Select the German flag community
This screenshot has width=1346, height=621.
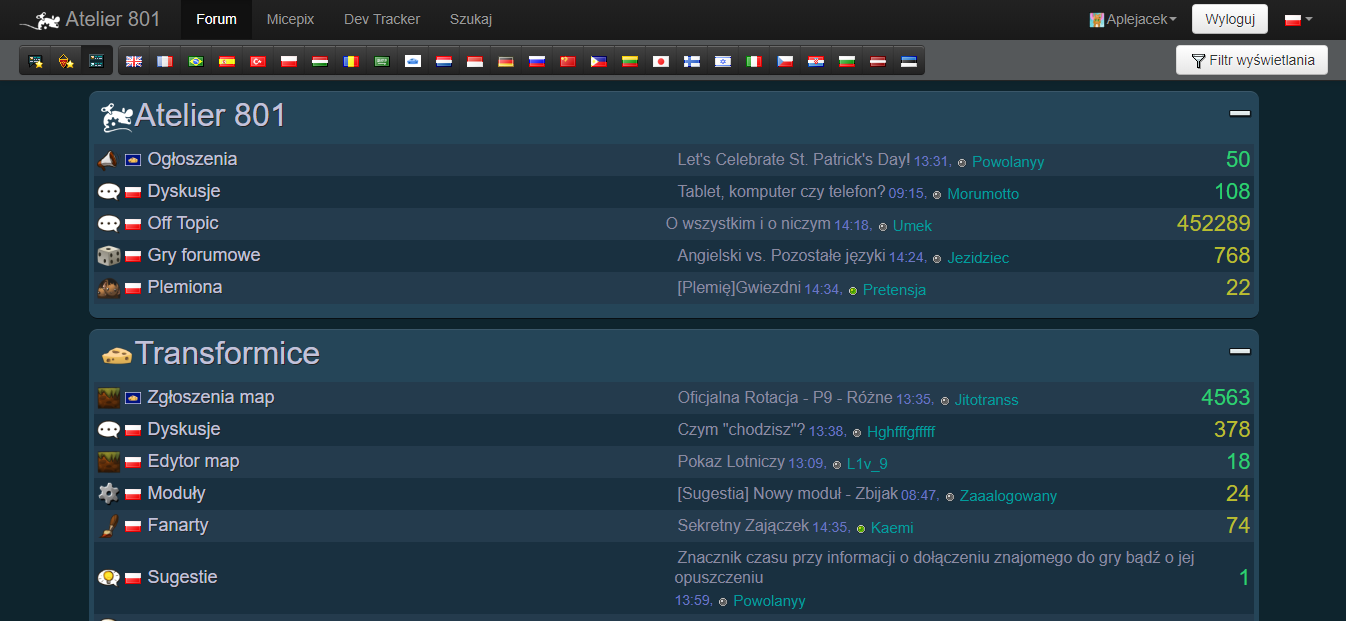tap(506, 61)
